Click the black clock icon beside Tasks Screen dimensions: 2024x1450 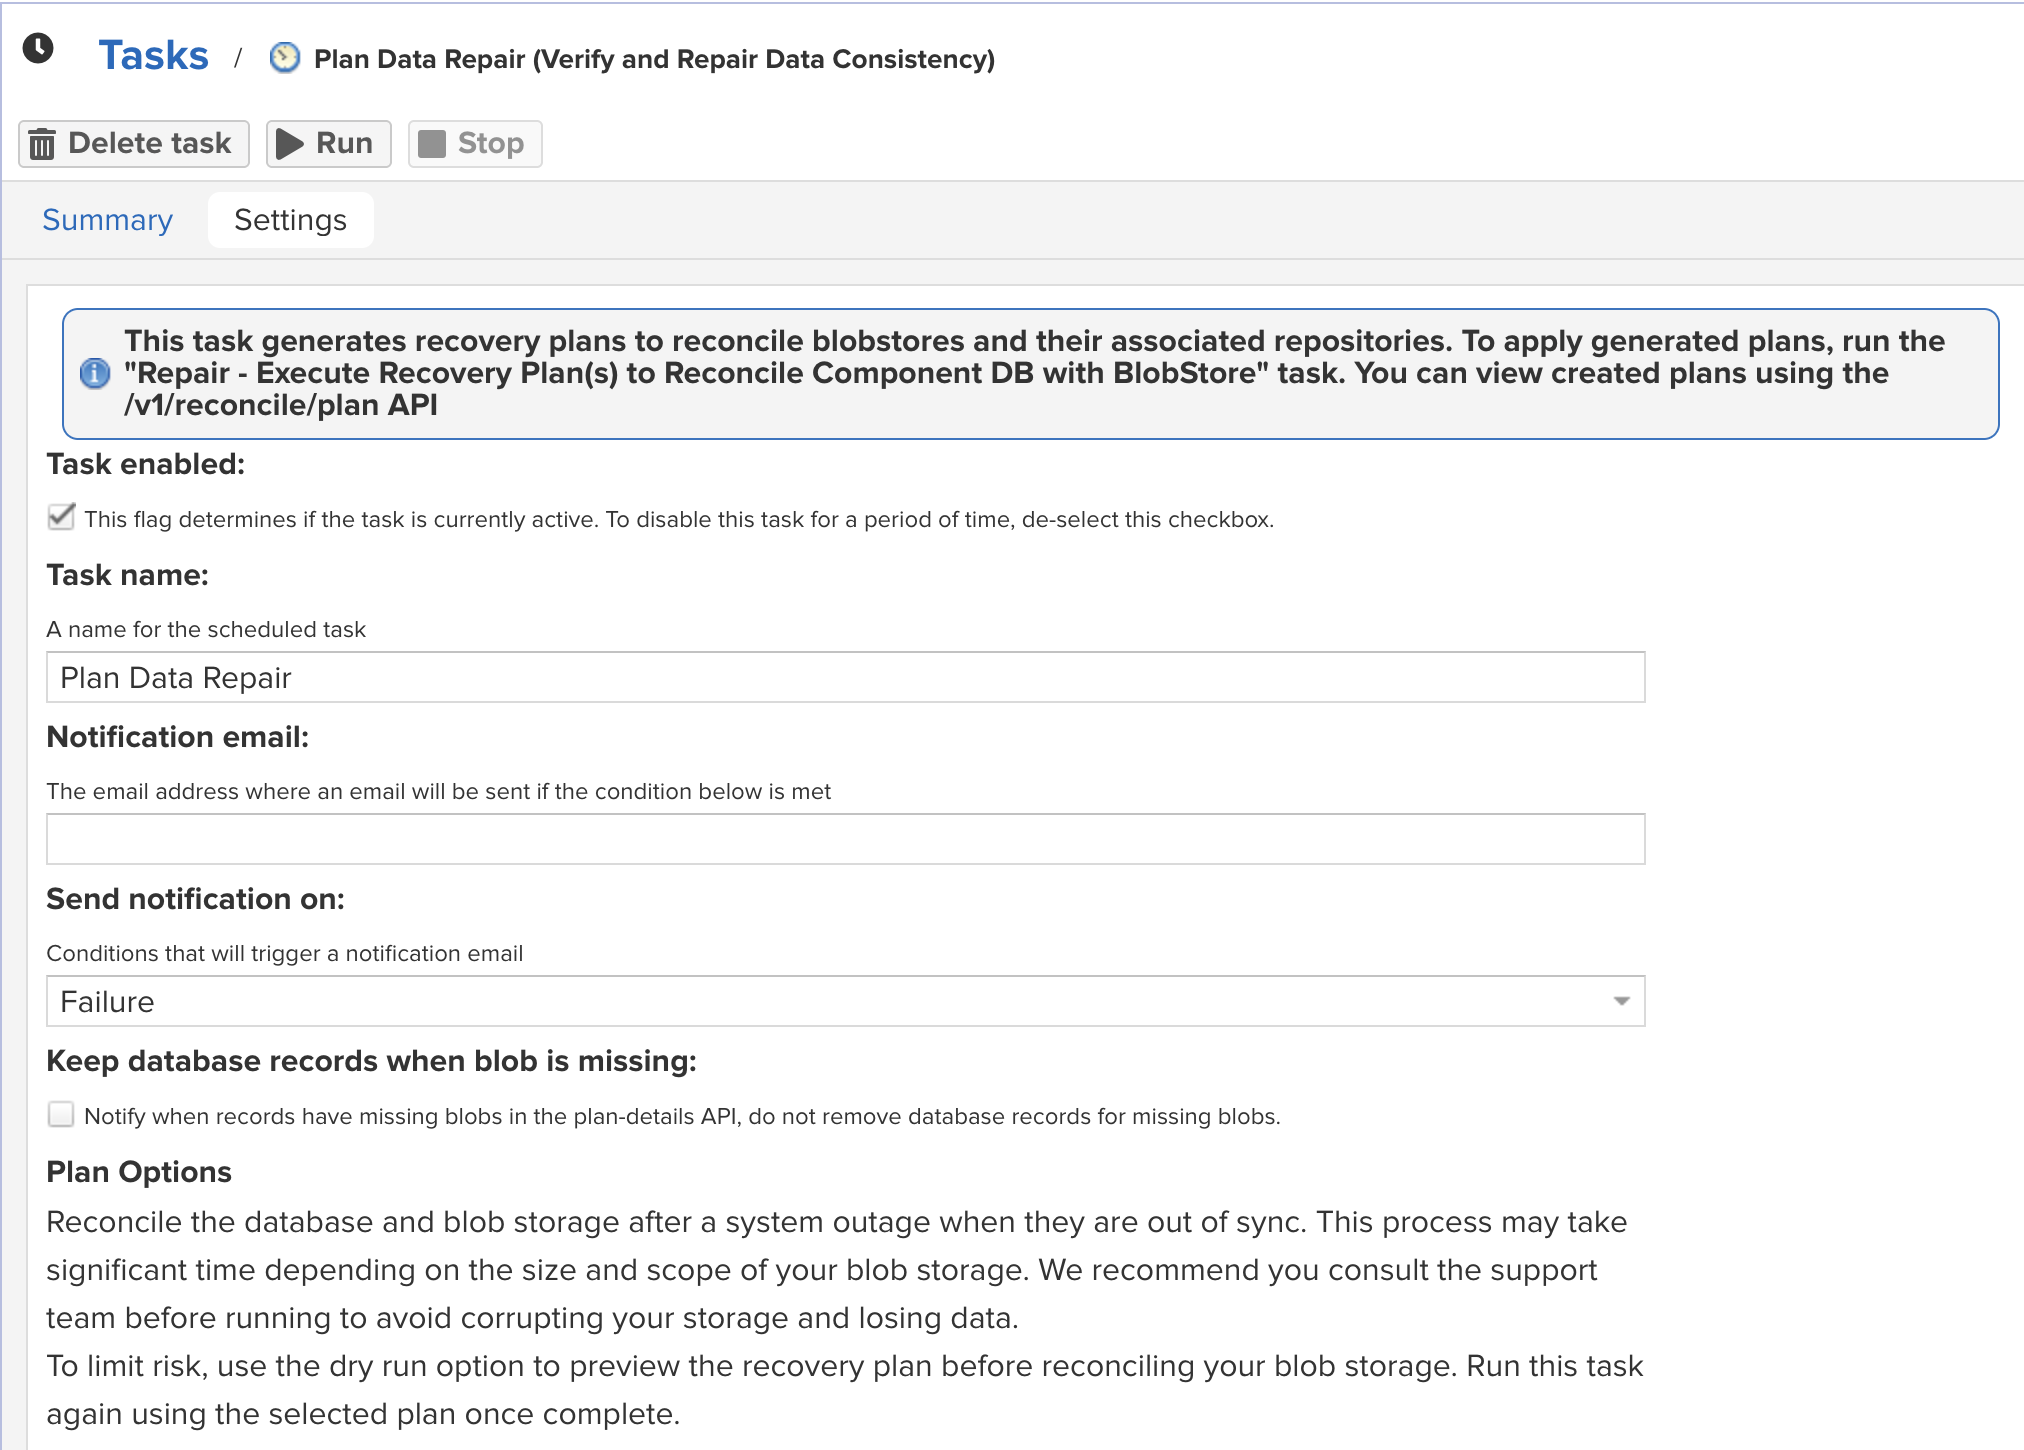pyautogui.click(x=38, y=48)
